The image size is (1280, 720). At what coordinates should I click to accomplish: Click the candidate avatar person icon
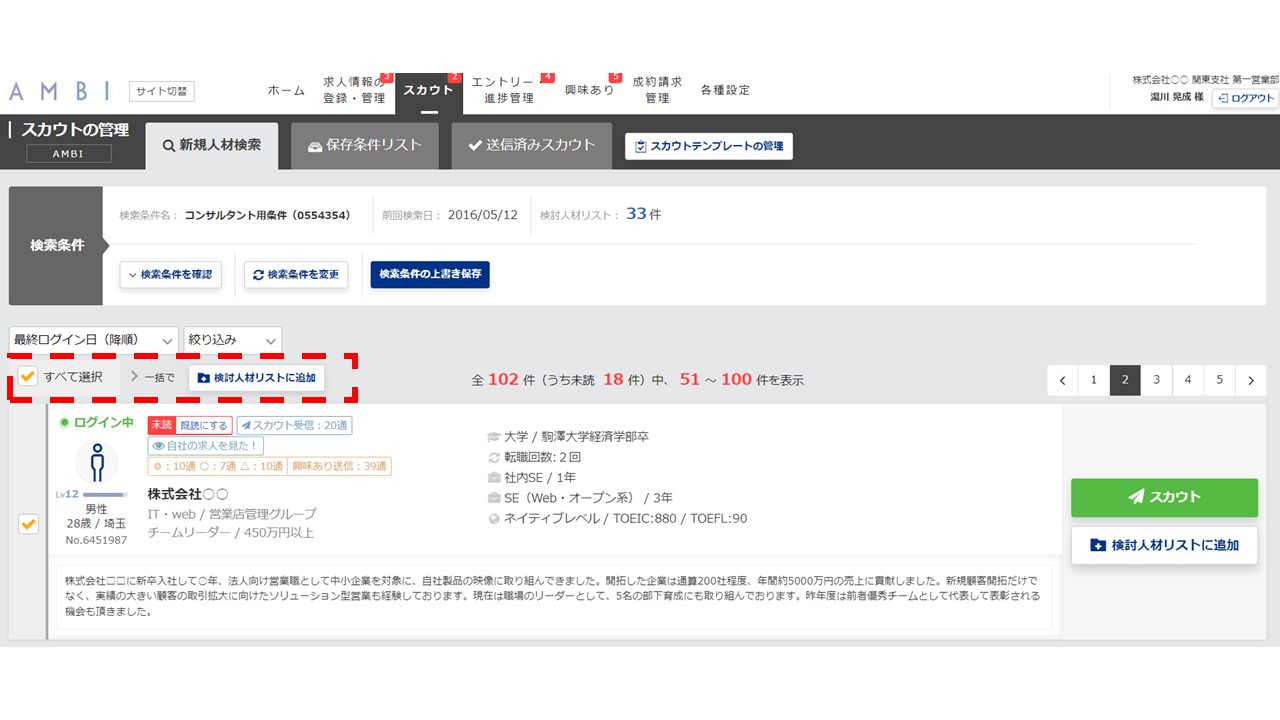97,463
